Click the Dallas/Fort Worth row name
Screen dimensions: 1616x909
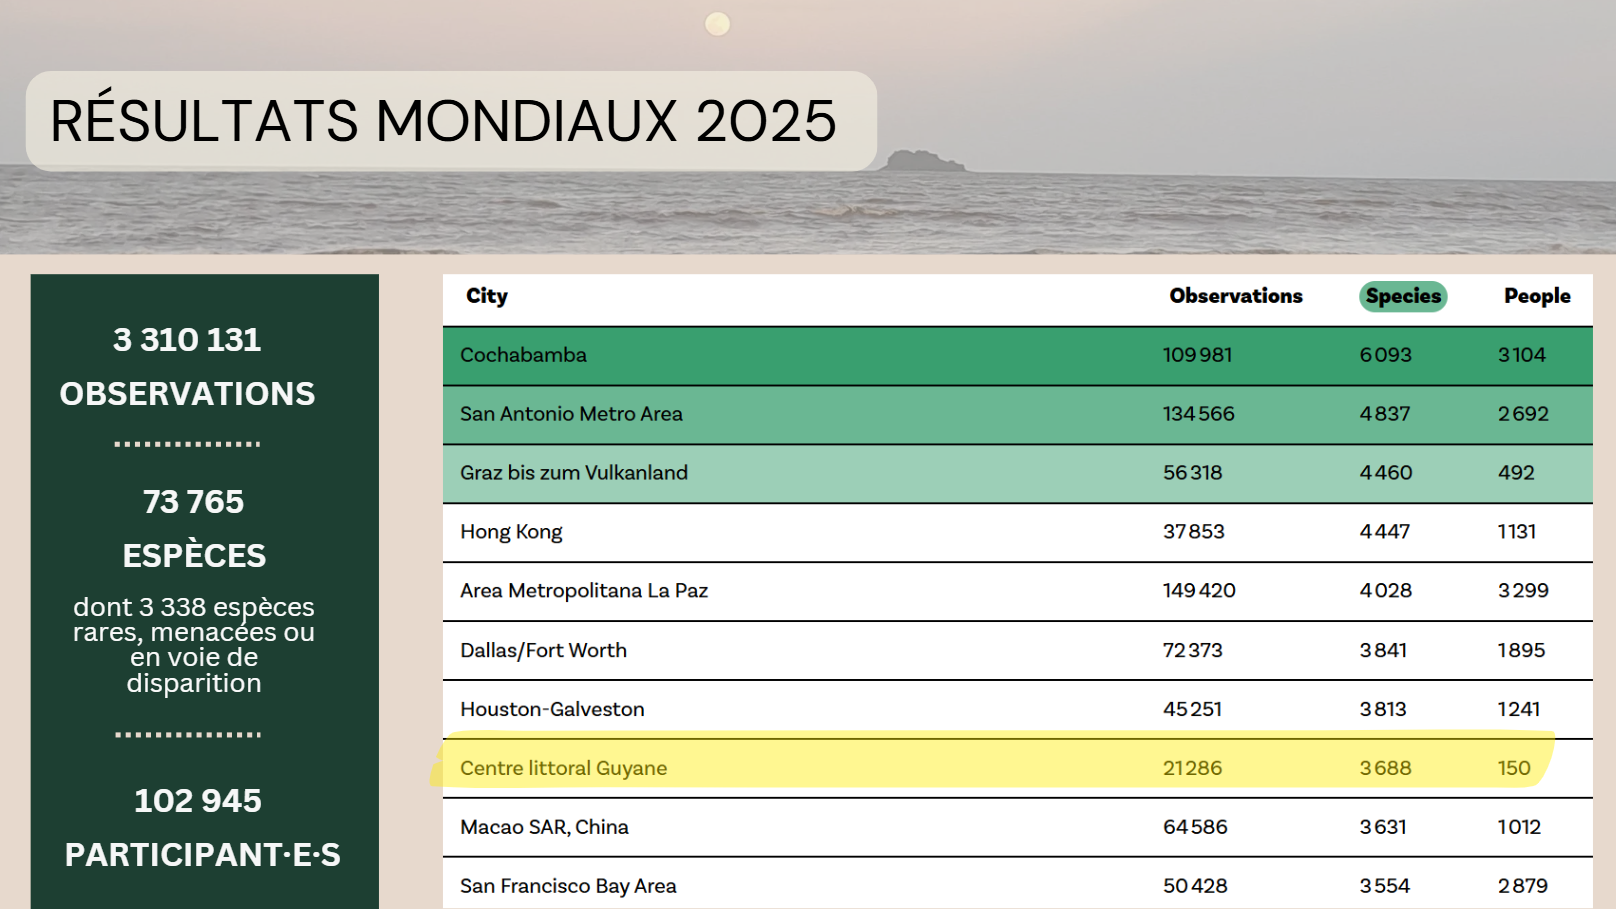(543, 650)
